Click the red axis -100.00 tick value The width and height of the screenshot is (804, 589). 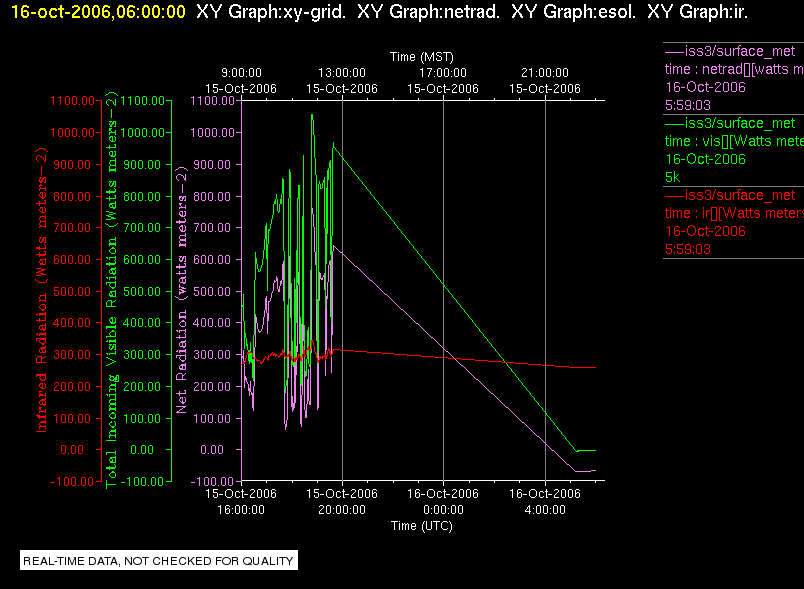[72, 481]
